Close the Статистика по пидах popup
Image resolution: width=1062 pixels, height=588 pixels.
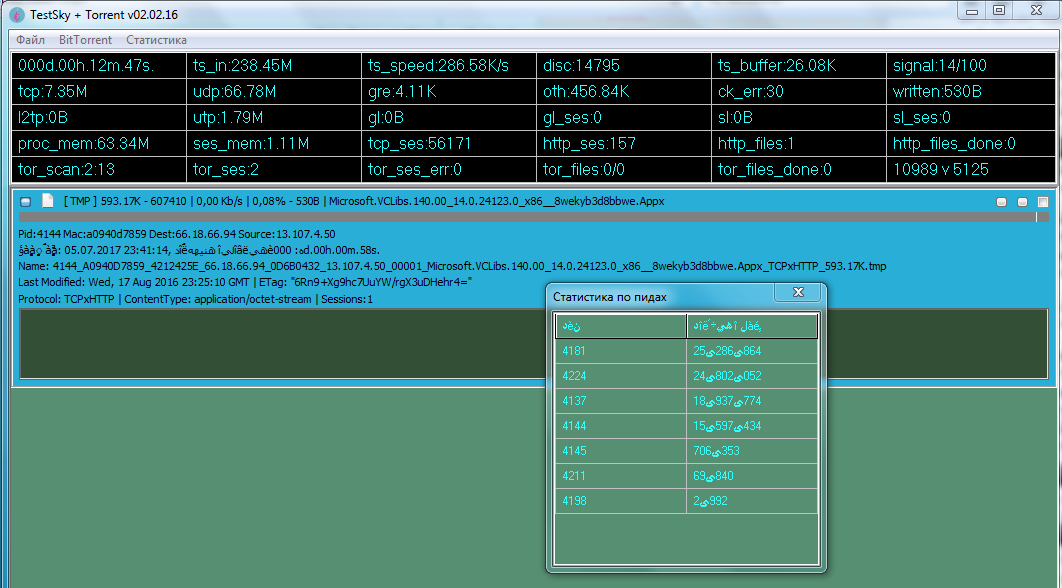pos(798,293)
